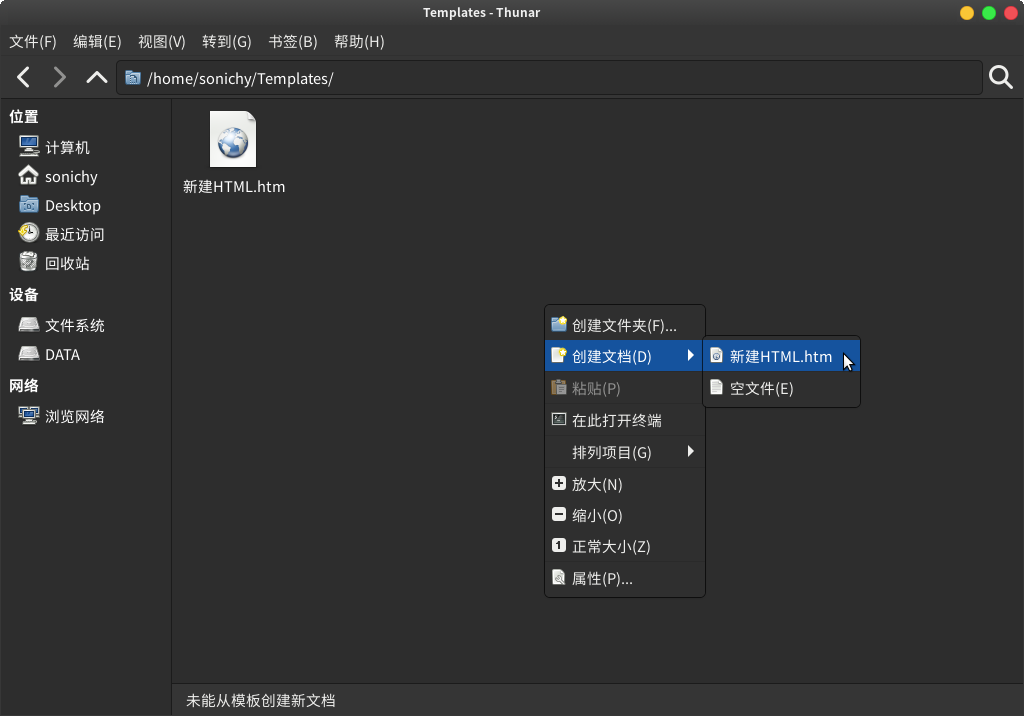This screenshot has width=1024, height=716.
Task: Open the sonichy home folder
Action: coord(70,176)
